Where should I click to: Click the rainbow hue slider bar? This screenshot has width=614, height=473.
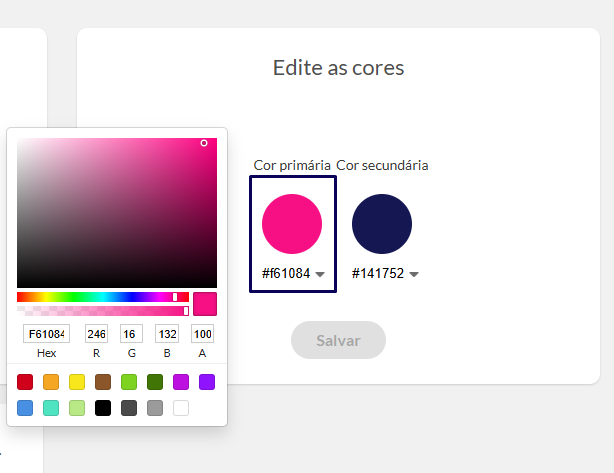coord(103,297)
